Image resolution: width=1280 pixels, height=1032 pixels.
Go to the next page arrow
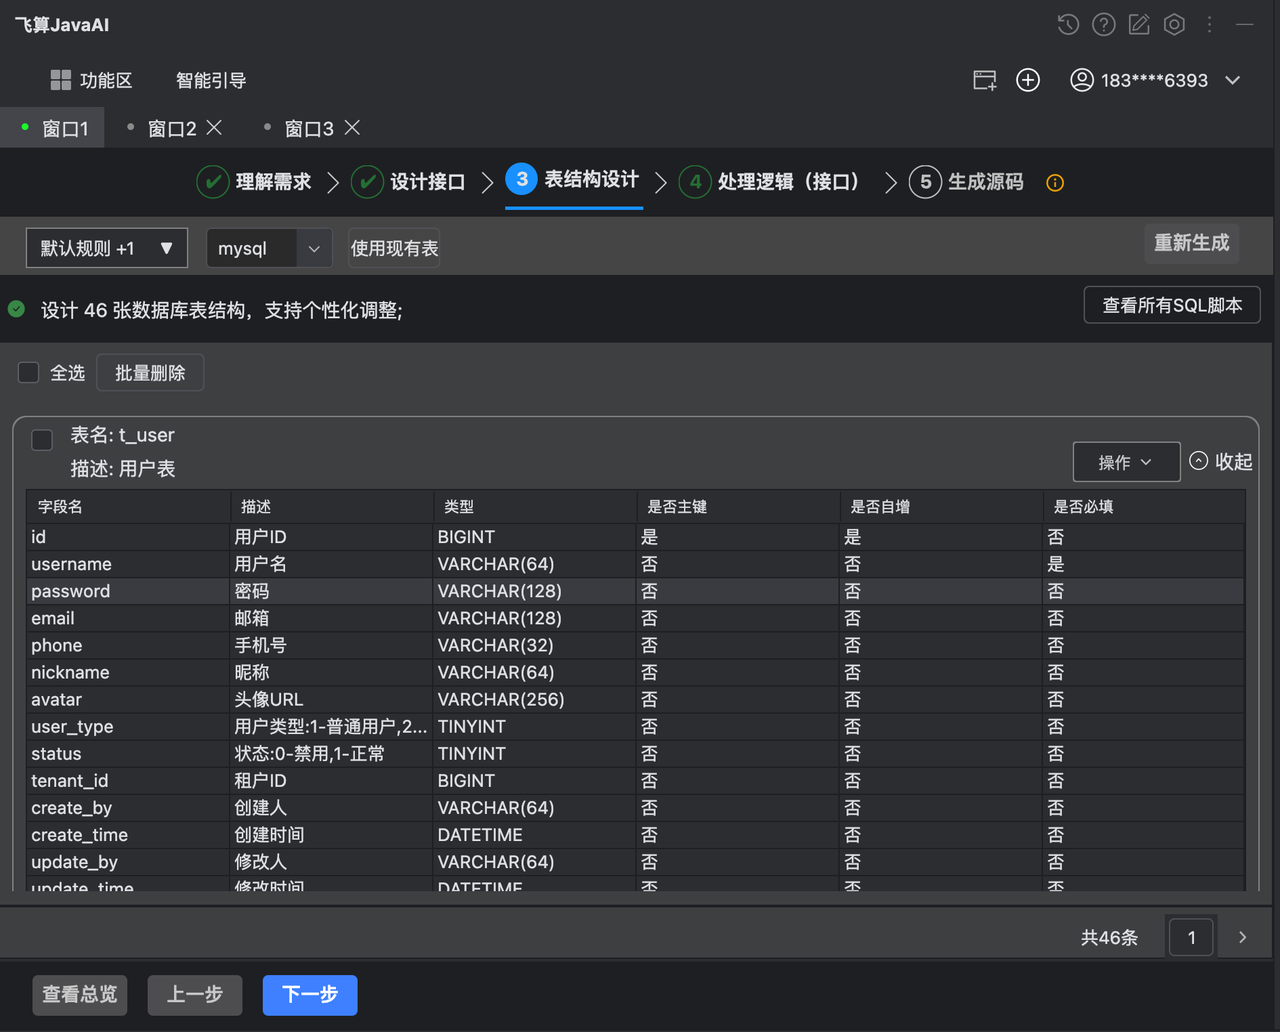[x=1243, y=937]
